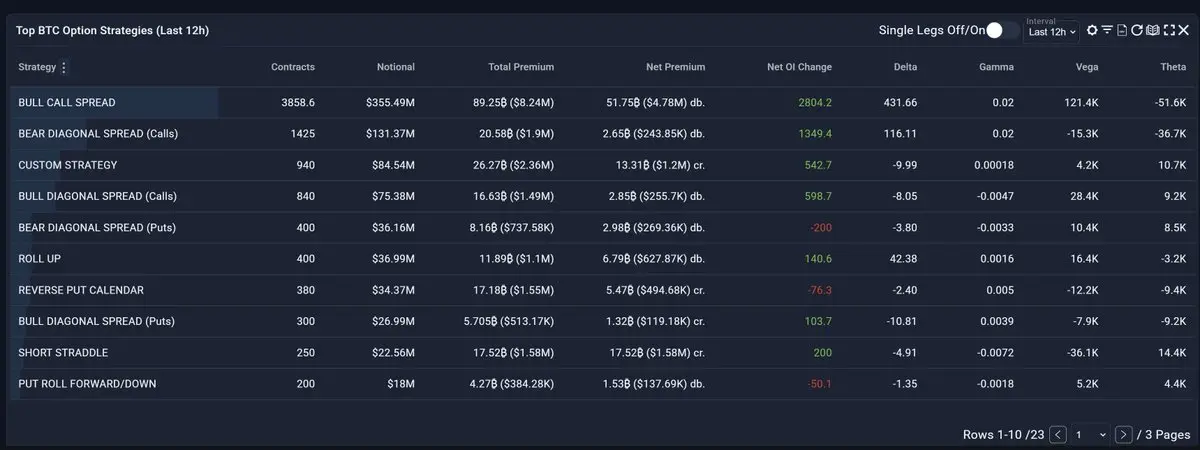The image size is (1200, 450).
Task: Click total premium 89.25₿ ($8.24M)
Action: pyautogui.click(x=513, y=103)
